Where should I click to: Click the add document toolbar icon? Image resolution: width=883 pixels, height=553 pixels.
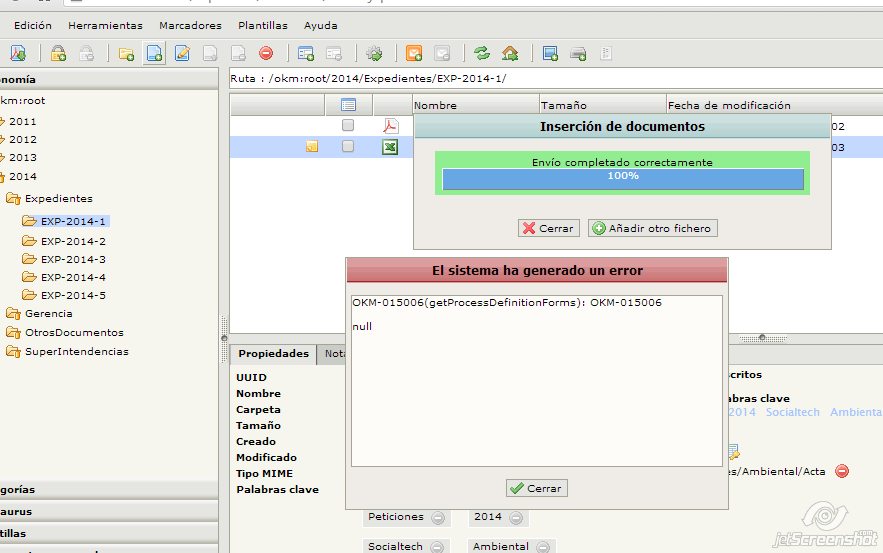click(154, 54)
